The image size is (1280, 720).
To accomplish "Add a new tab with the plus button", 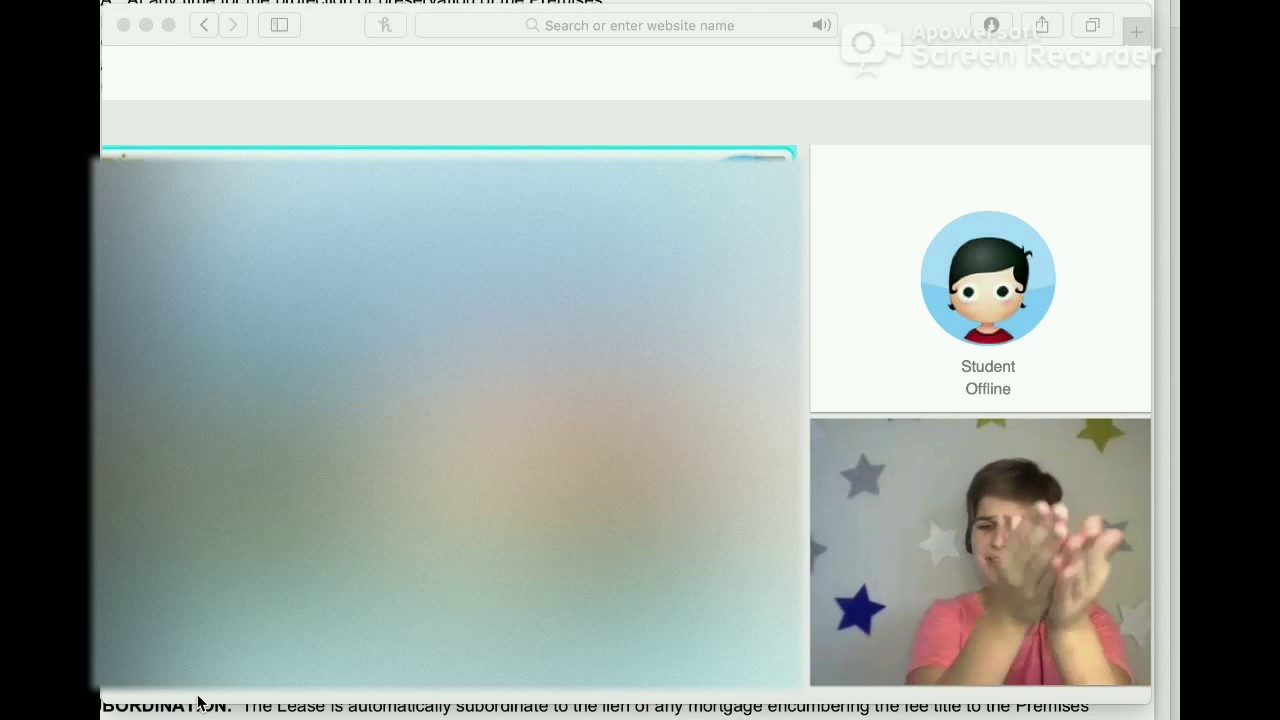I will click(1136, 32).
